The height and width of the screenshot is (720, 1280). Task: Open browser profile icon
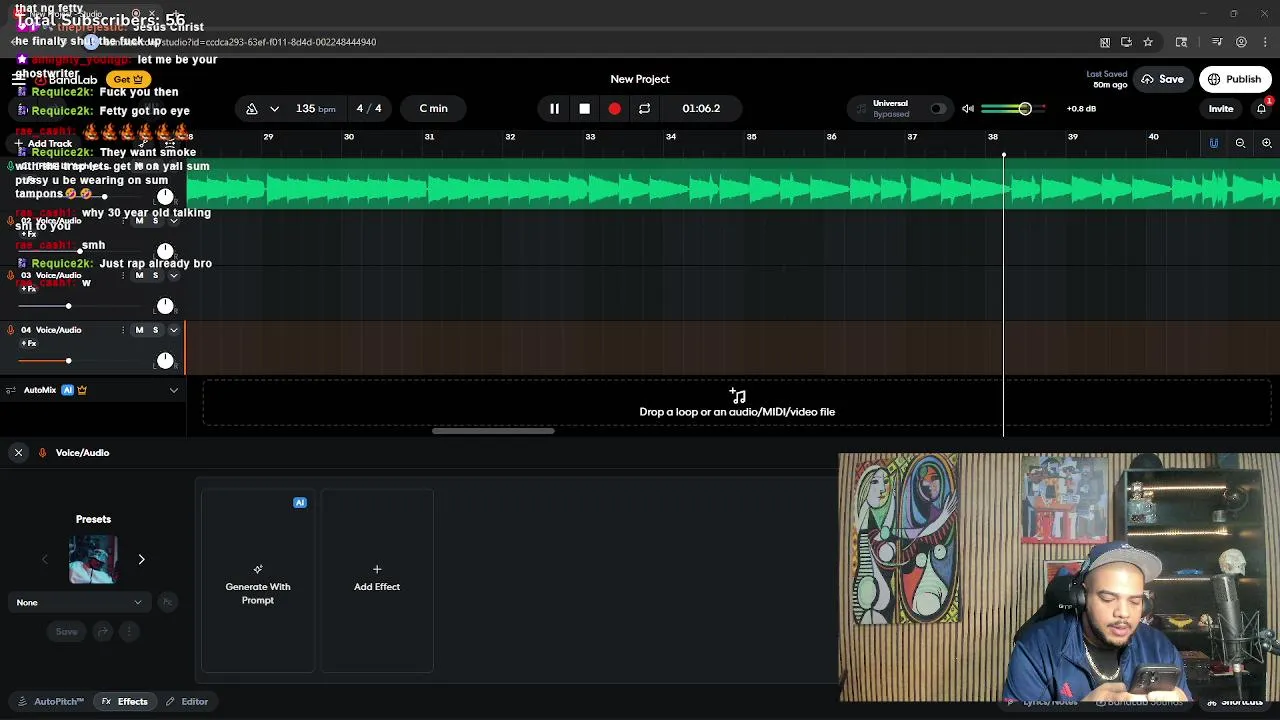click(x=1241, y=42)
